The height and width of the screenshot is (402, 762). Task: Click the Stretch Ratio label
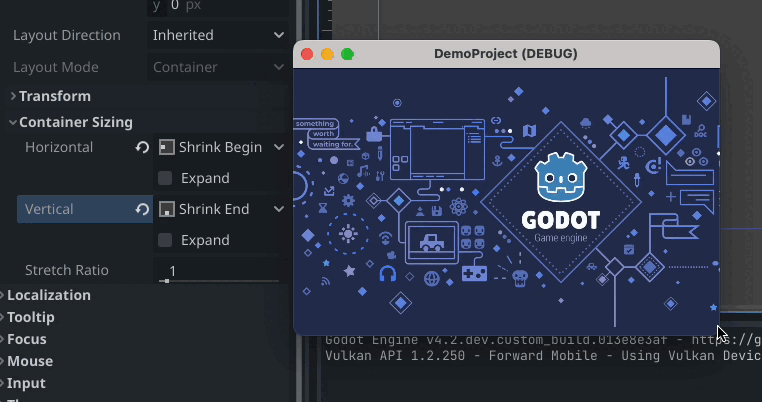67,270
